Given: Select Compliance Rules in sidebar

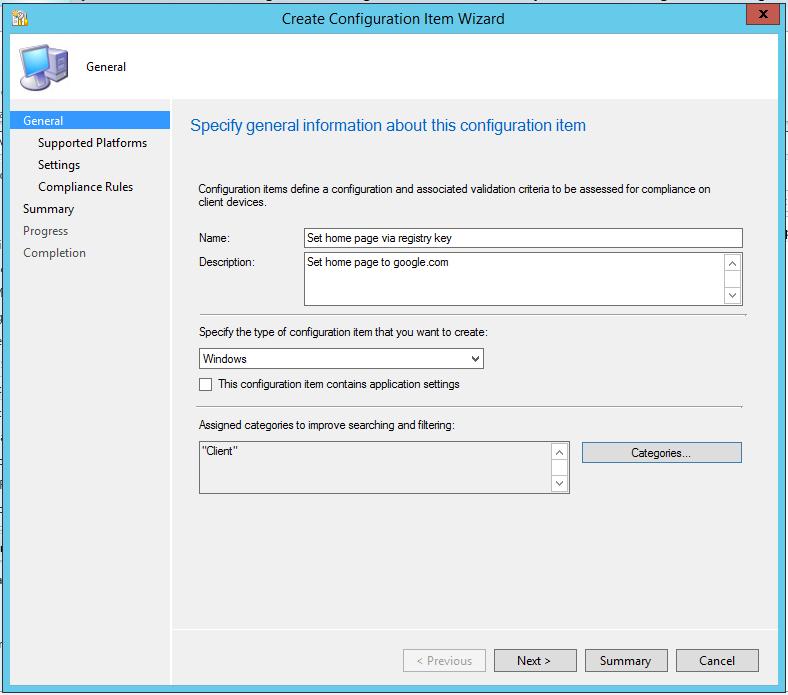Looking at the screenshot, I should click(x=85, y=187).
